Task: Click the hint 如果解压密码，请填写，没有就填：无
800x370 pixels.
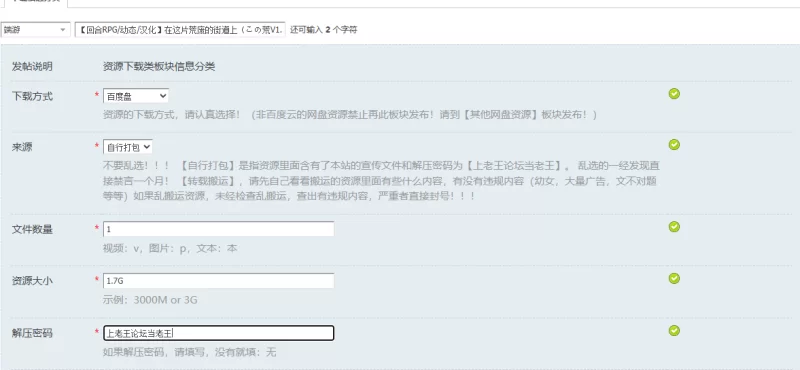Action: pyautogui.click(x=189, y=352)
